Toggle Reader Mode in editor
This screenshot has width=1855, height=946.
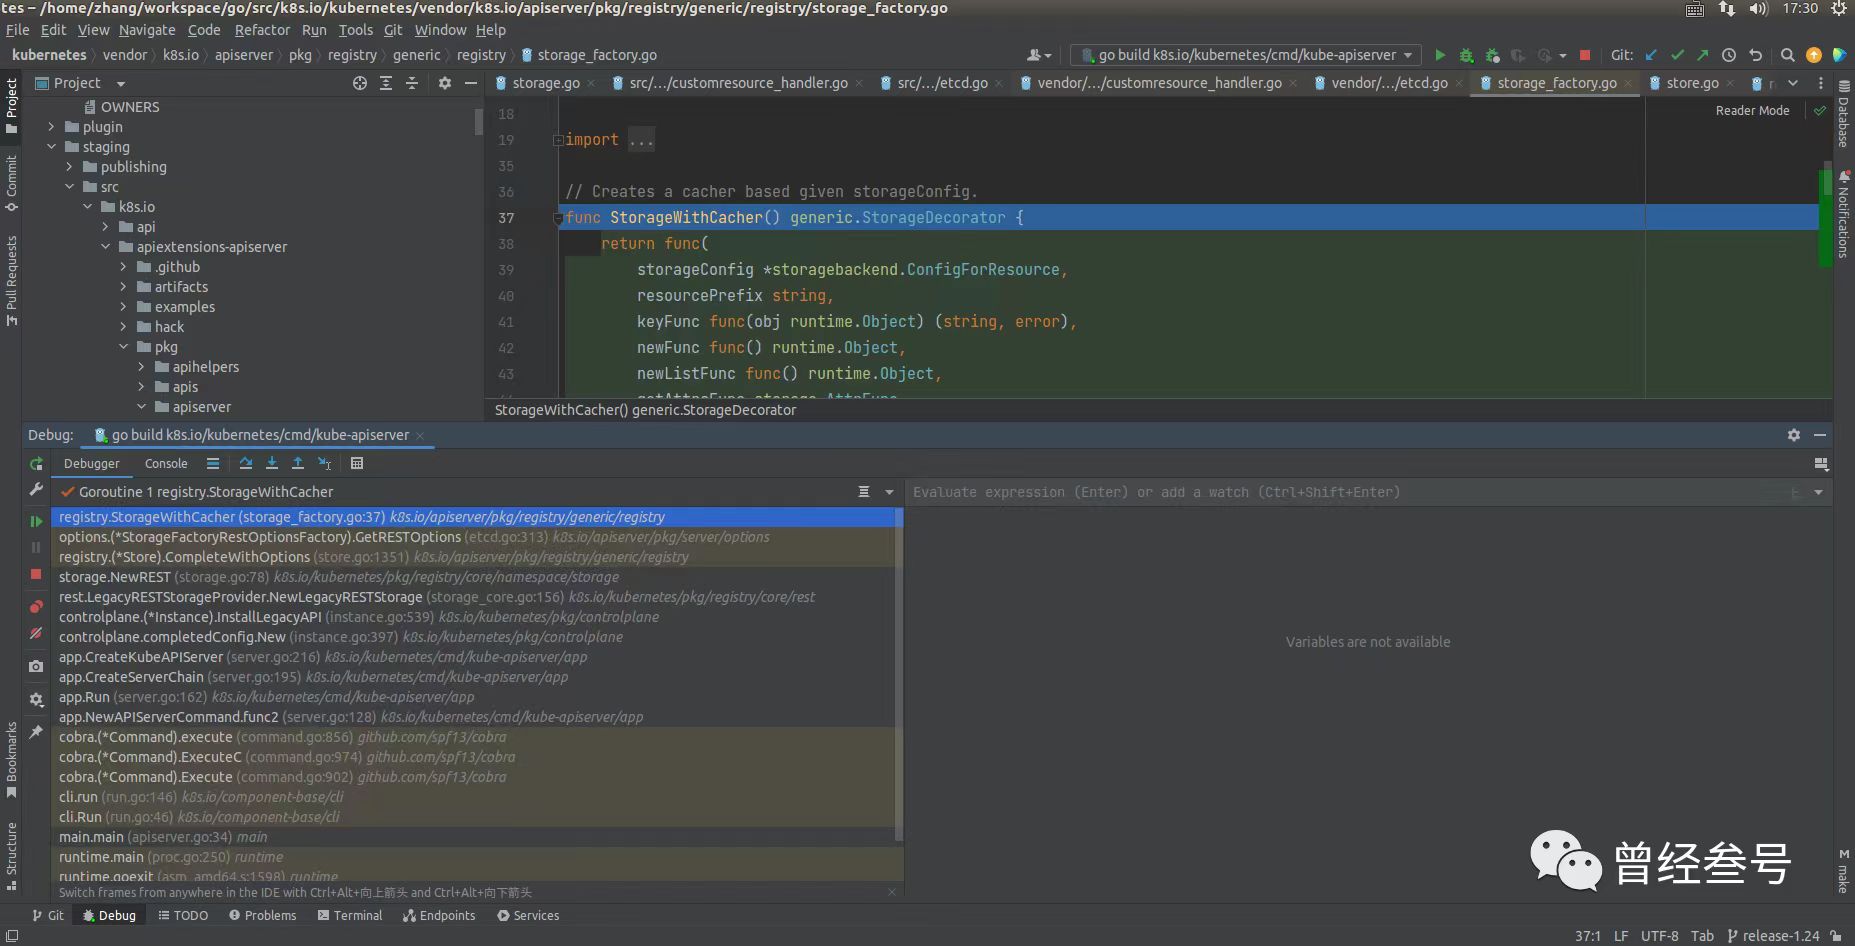point(1752,111)
